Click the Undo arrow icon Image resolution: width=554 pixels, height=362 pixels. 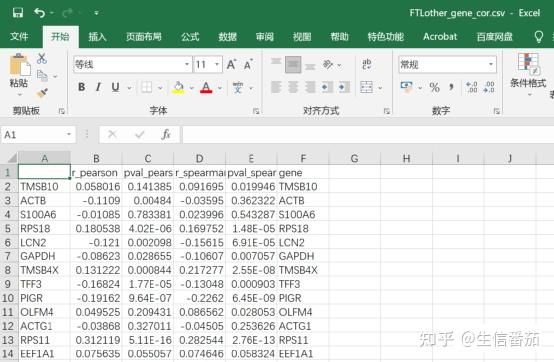[39, 13]
